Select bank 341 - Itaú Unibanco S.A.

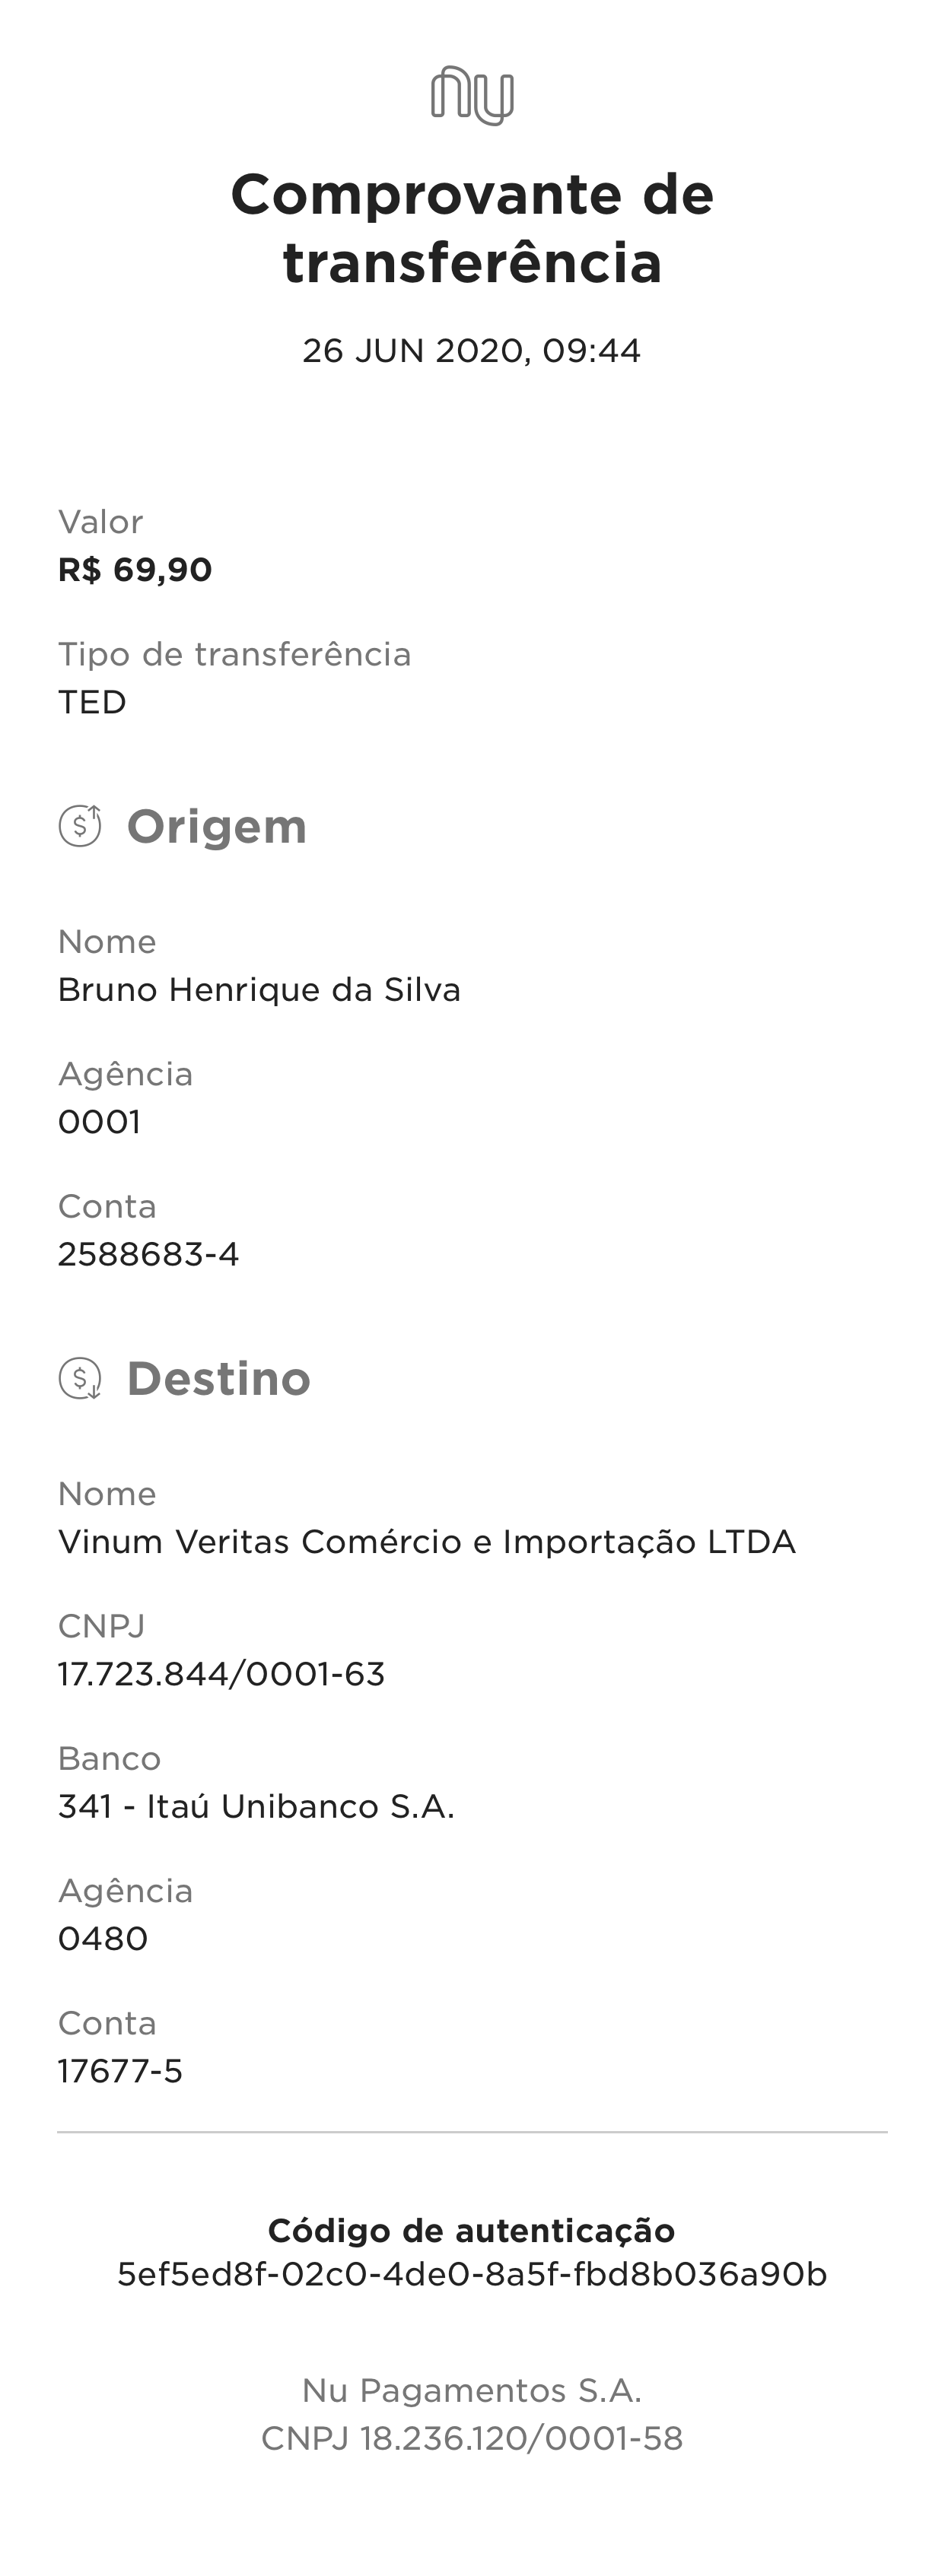256,1806
